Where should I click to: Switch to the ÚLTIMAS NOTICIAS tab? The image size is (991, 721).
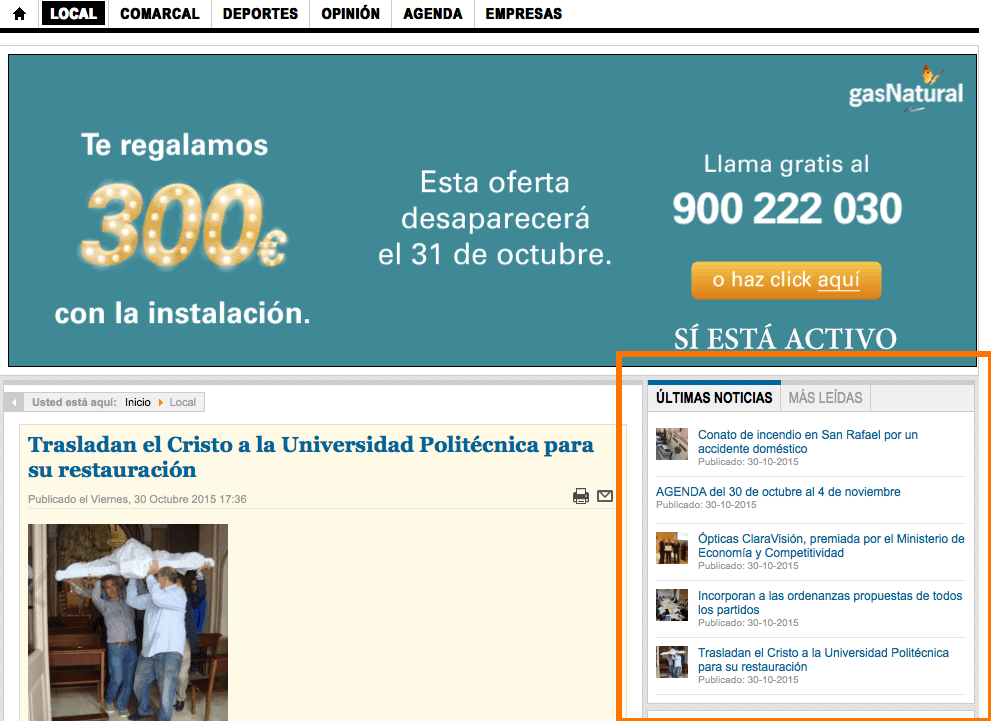click(x=714, y=397)
